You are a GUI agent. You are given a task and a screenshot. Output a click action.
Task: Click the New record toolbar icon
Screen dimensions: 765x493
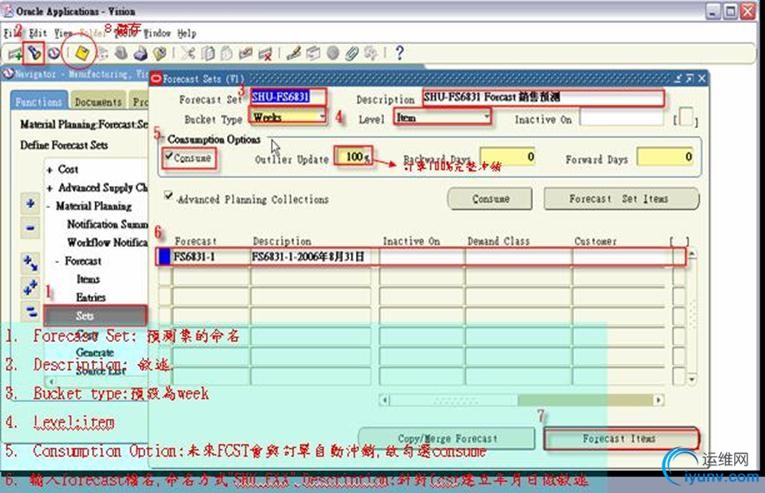[x=15, y=53]
